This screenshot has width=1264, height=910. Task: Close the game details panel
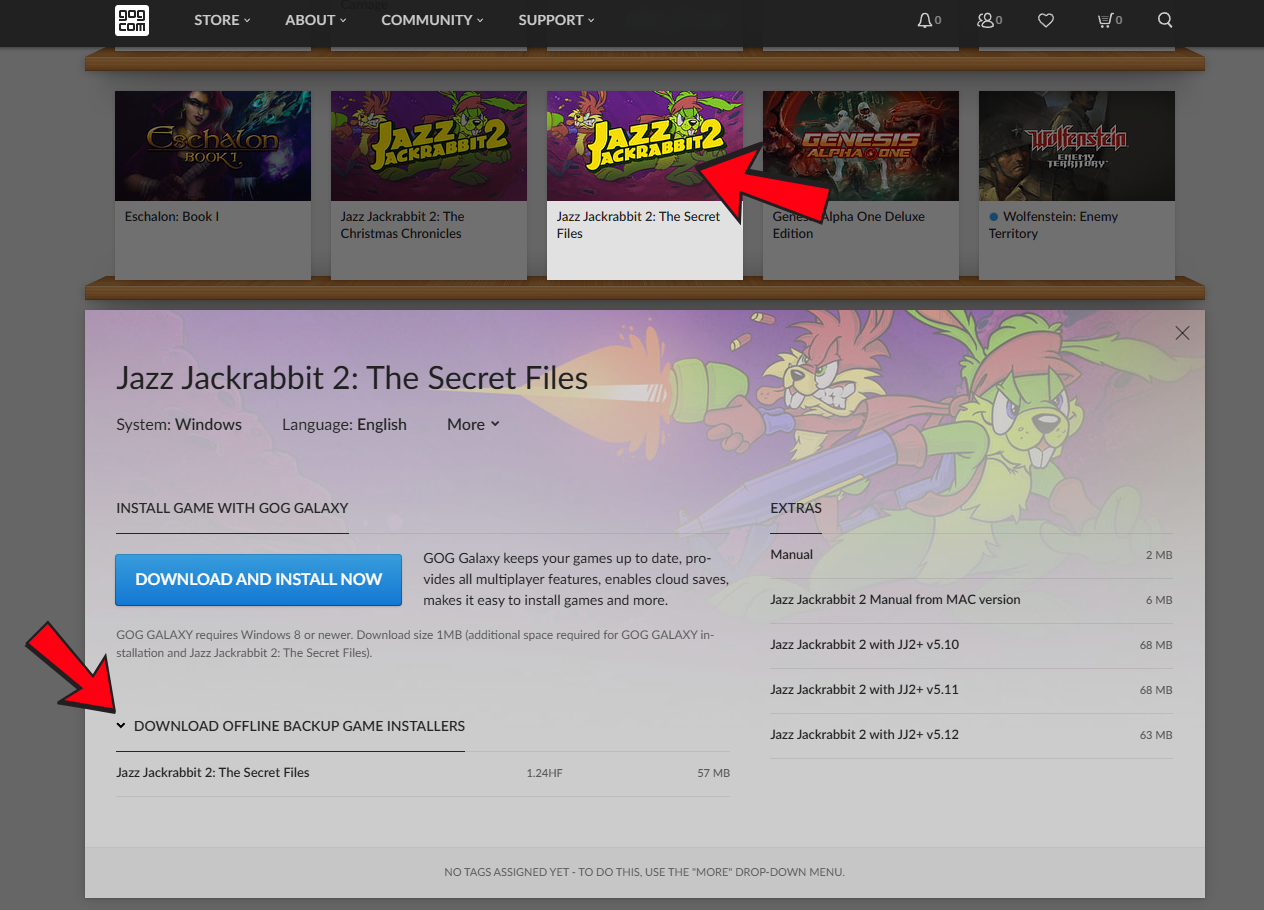pos(1183,333)
